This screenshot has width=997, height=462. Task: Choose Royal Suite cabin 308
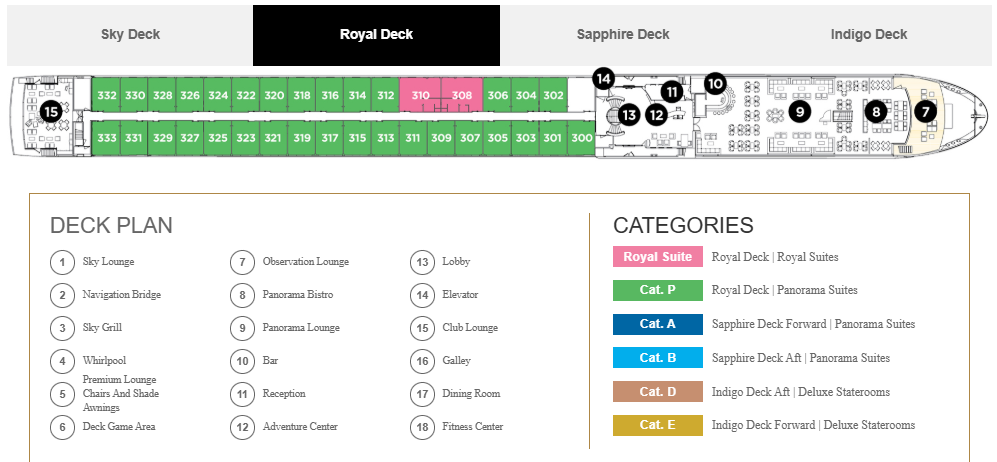pyautogui.click(x=462, y=95)
